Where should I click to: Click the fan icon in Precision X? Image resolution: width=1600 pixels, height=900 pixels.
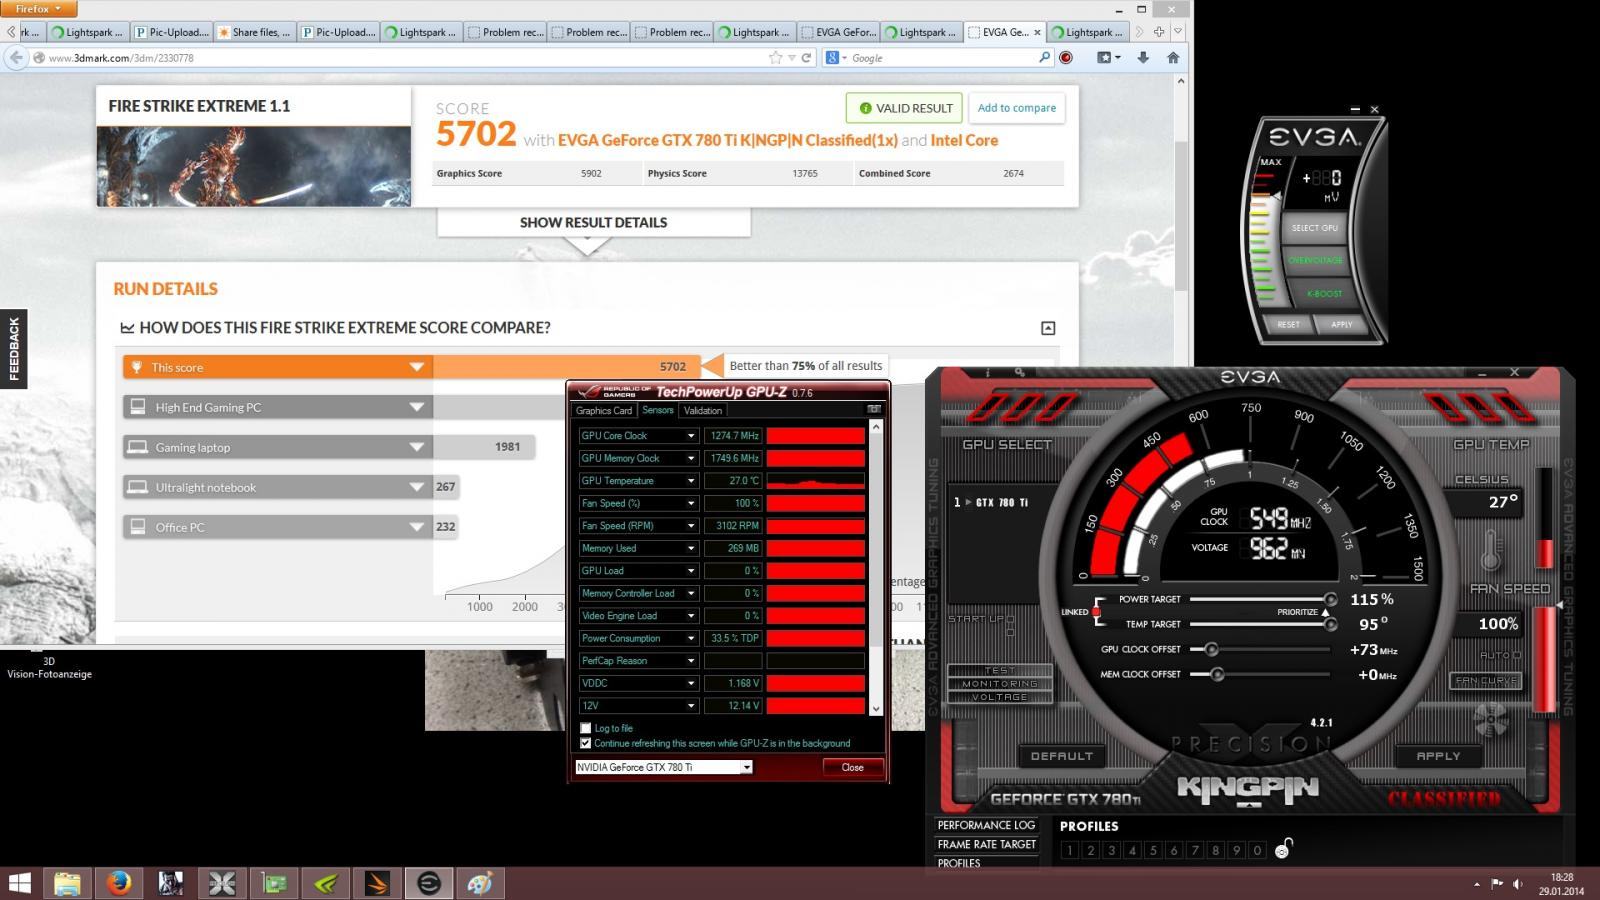pos(1489,718)
